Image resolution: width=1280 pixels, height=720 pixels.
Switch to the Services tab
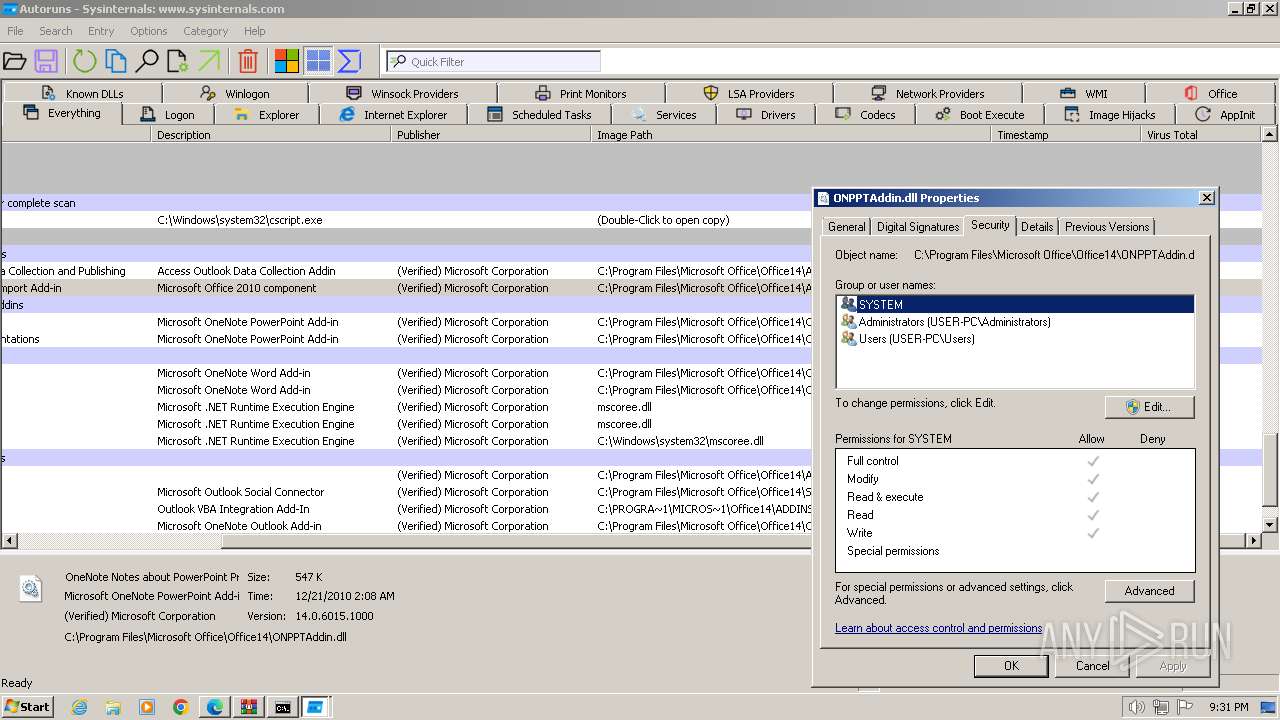[x=664, y=115]
